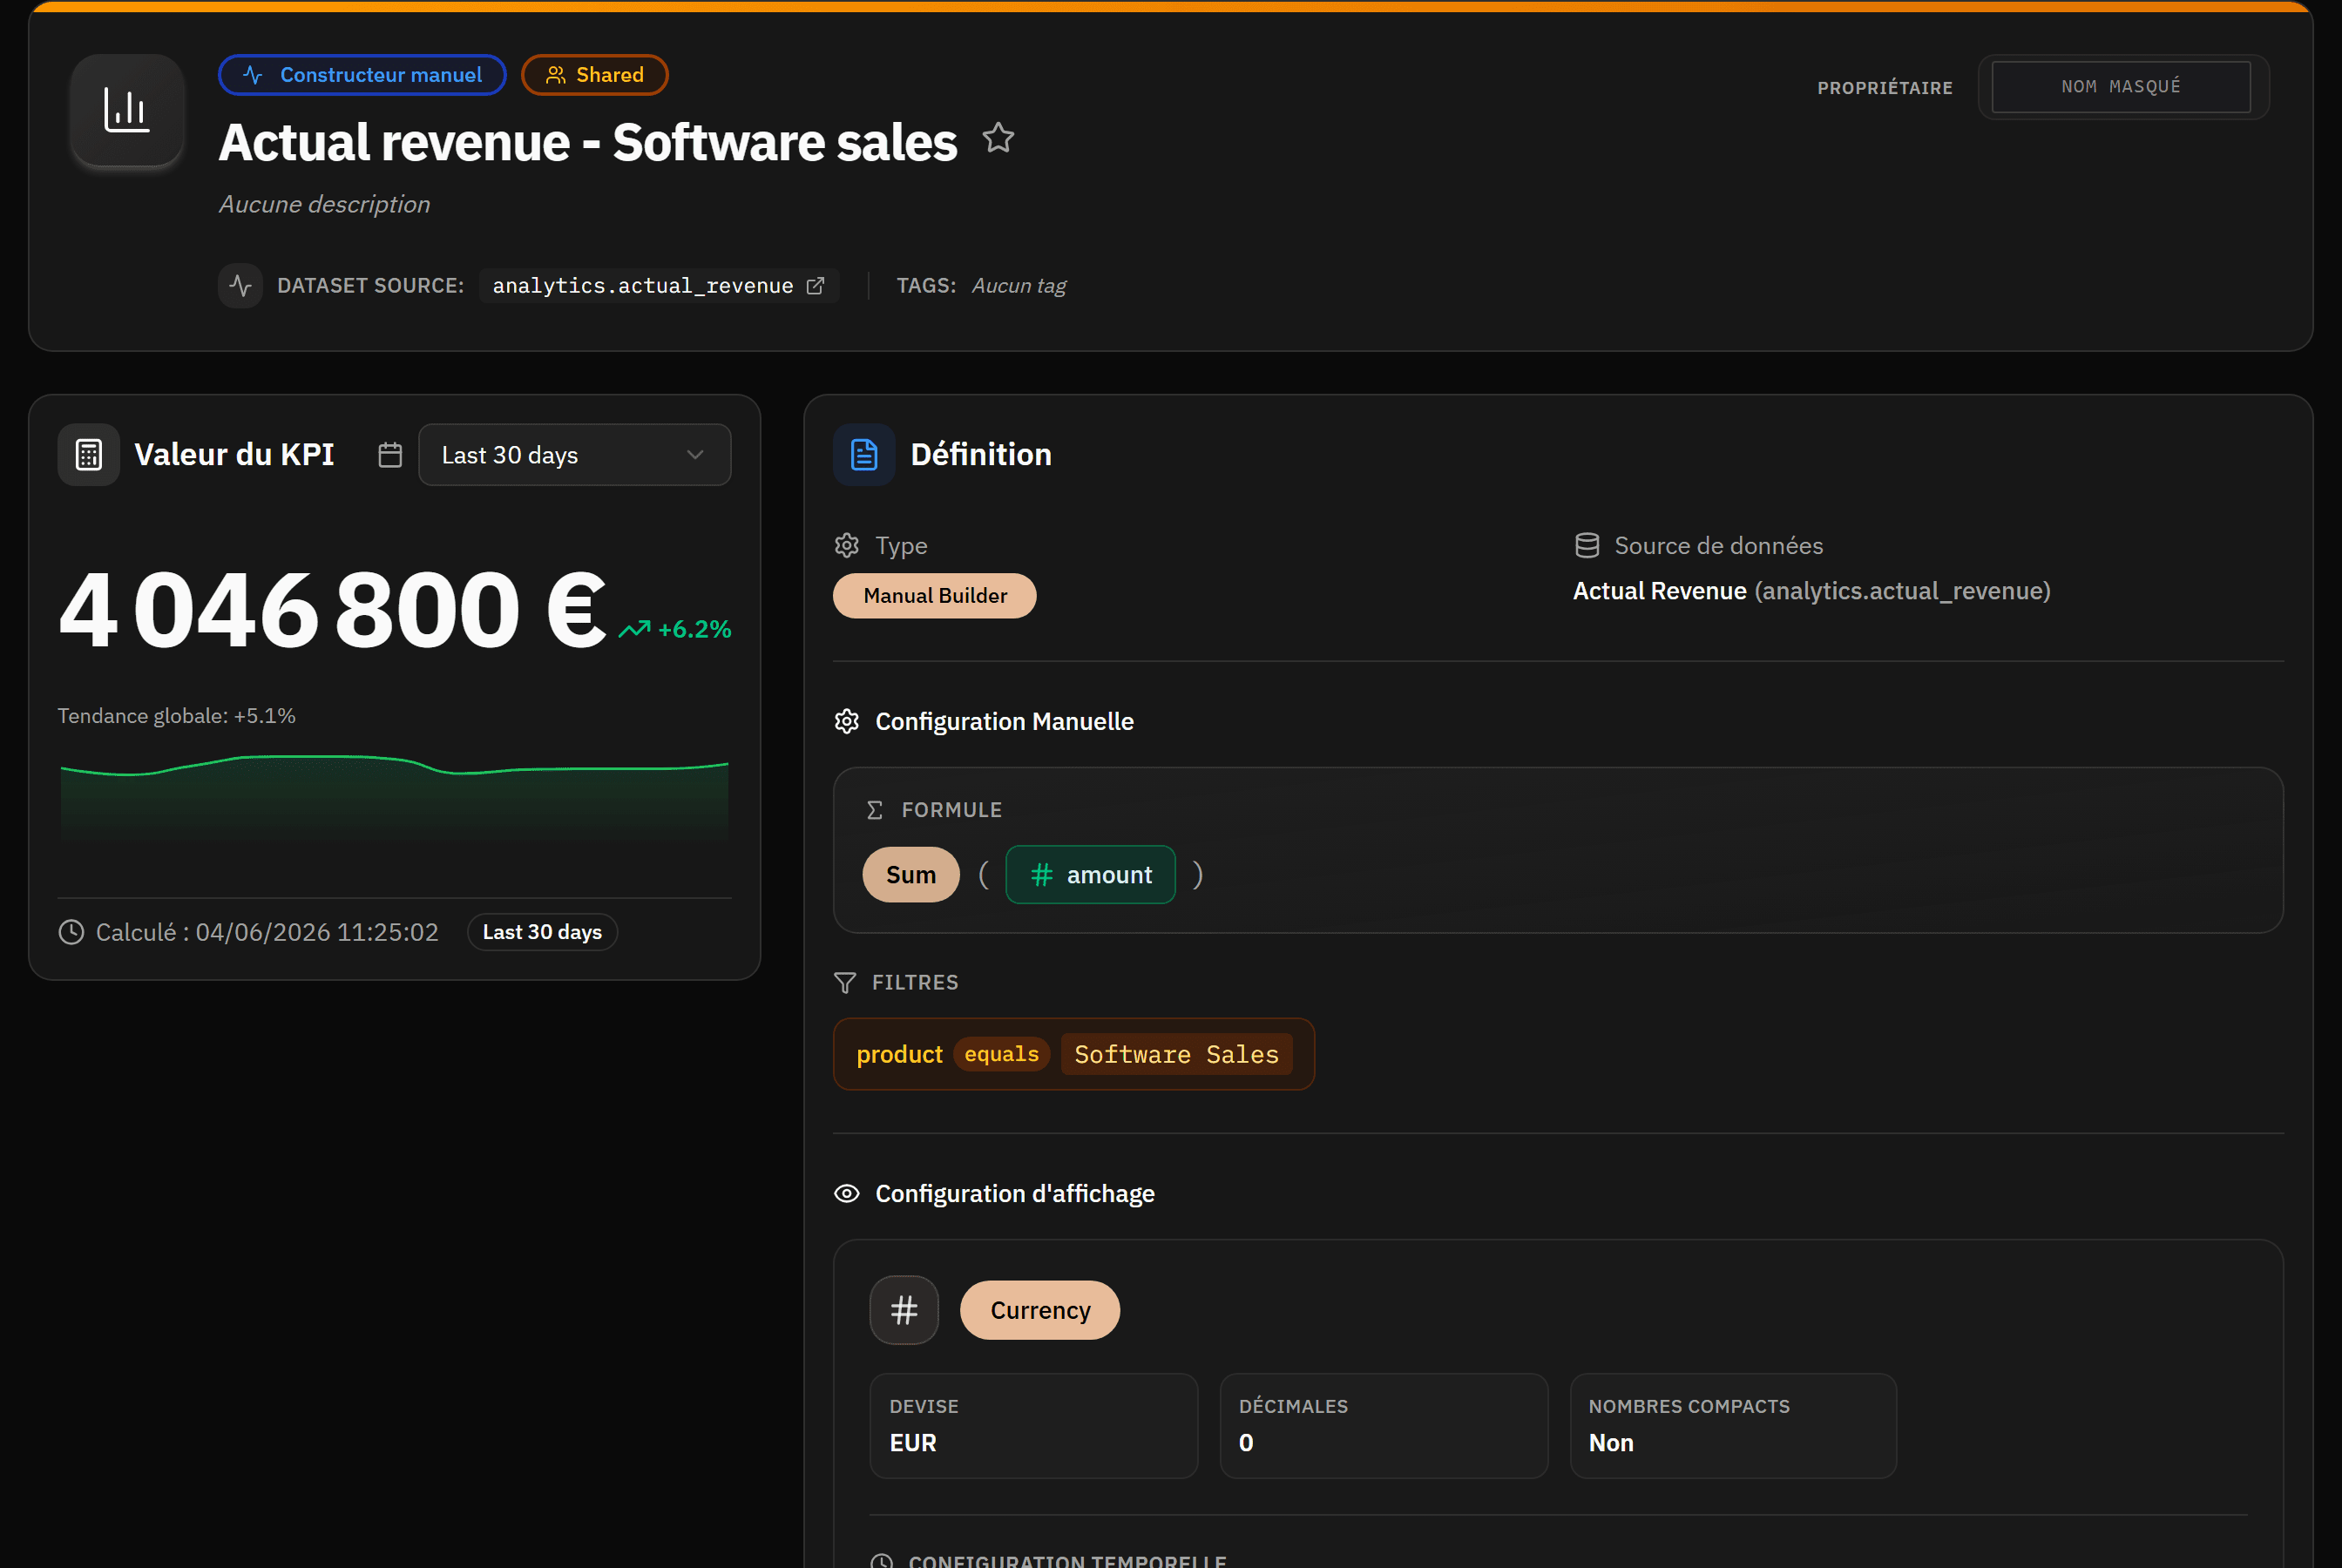Click the NOMBRES COMPACTS Non card

tap(1733, 1426)
